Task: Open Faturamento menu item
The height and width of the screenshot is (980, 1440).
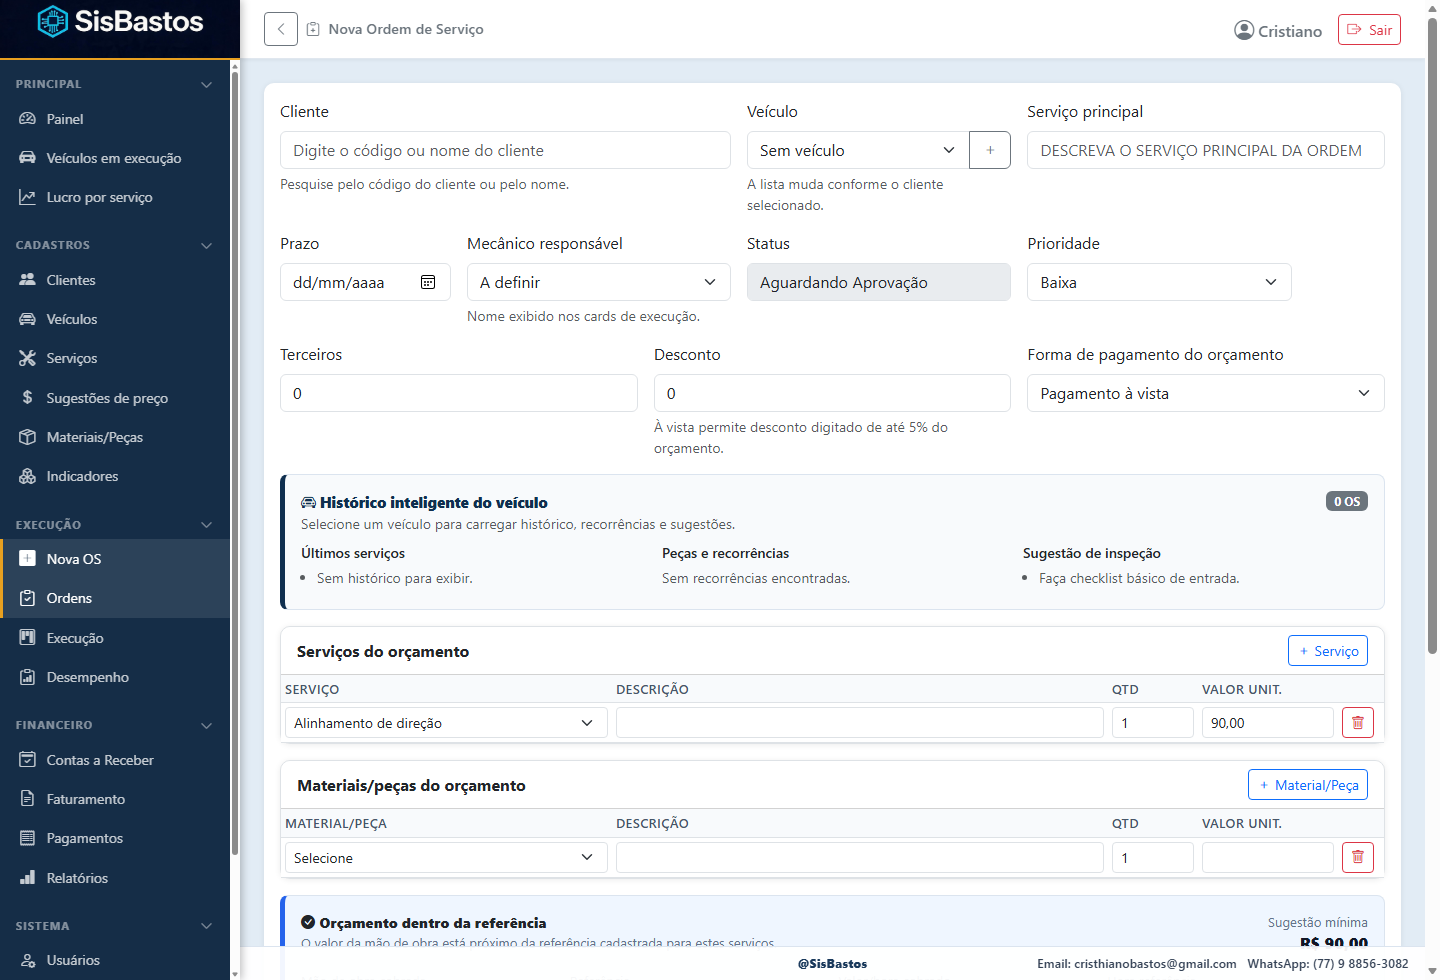Action: [x=115, y=799]
